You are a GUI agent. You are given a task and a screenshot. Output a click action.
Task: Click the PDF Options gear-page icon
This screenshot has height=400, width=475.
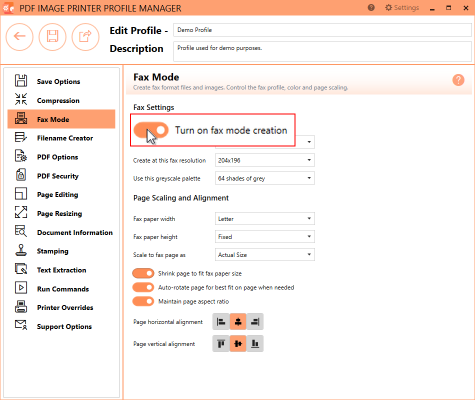coord(21,156)
